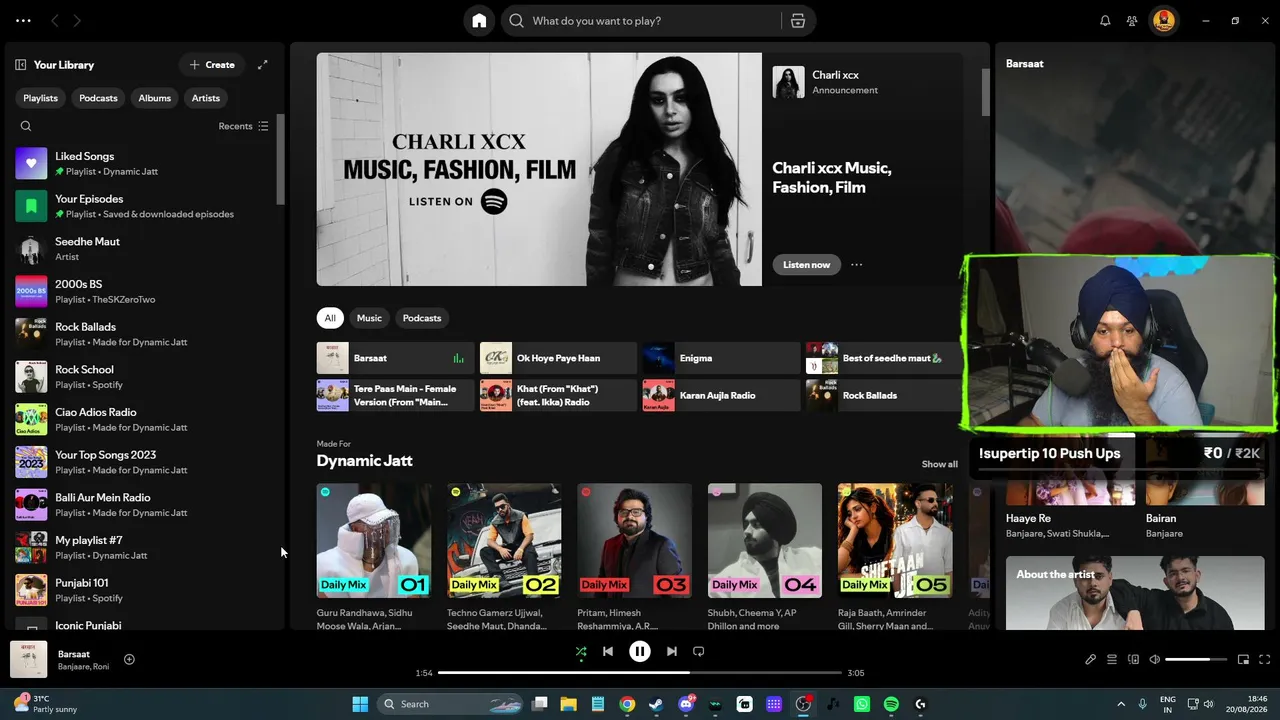Select the All tab on the home feed

tap(330, 318)
